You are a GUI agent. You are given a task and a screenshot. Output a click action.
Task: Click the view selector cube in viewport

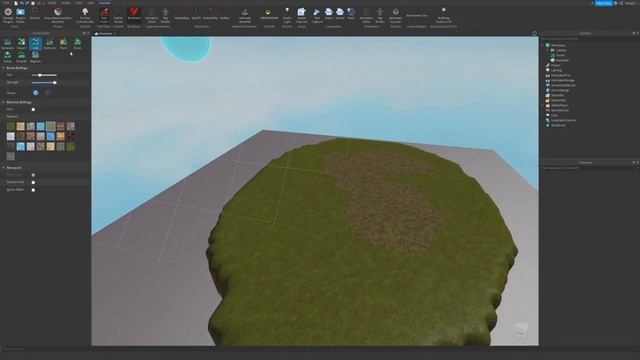coord(520,330)
